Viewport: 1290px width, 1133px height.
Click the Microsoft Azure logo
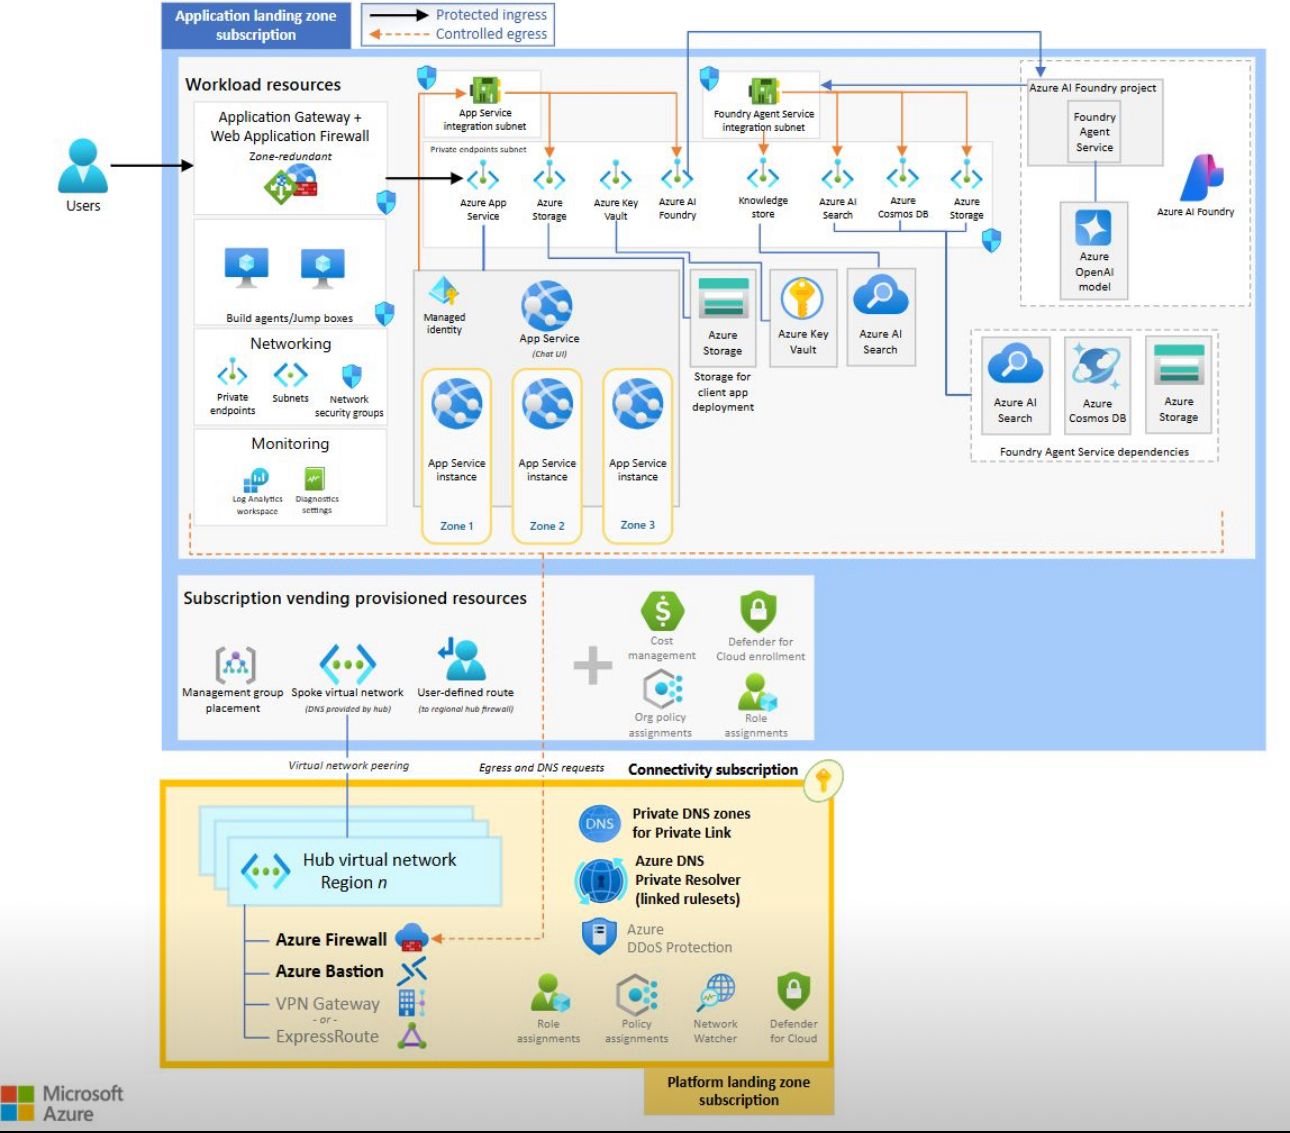pyautogui.click(x=62, y=1103)
